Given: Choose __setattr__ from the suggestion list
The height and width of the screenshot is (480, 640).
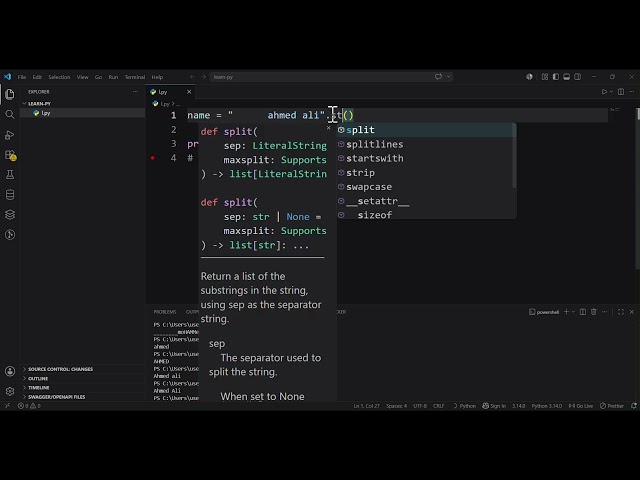Looking at the screenshot, I should pos(426,201).
